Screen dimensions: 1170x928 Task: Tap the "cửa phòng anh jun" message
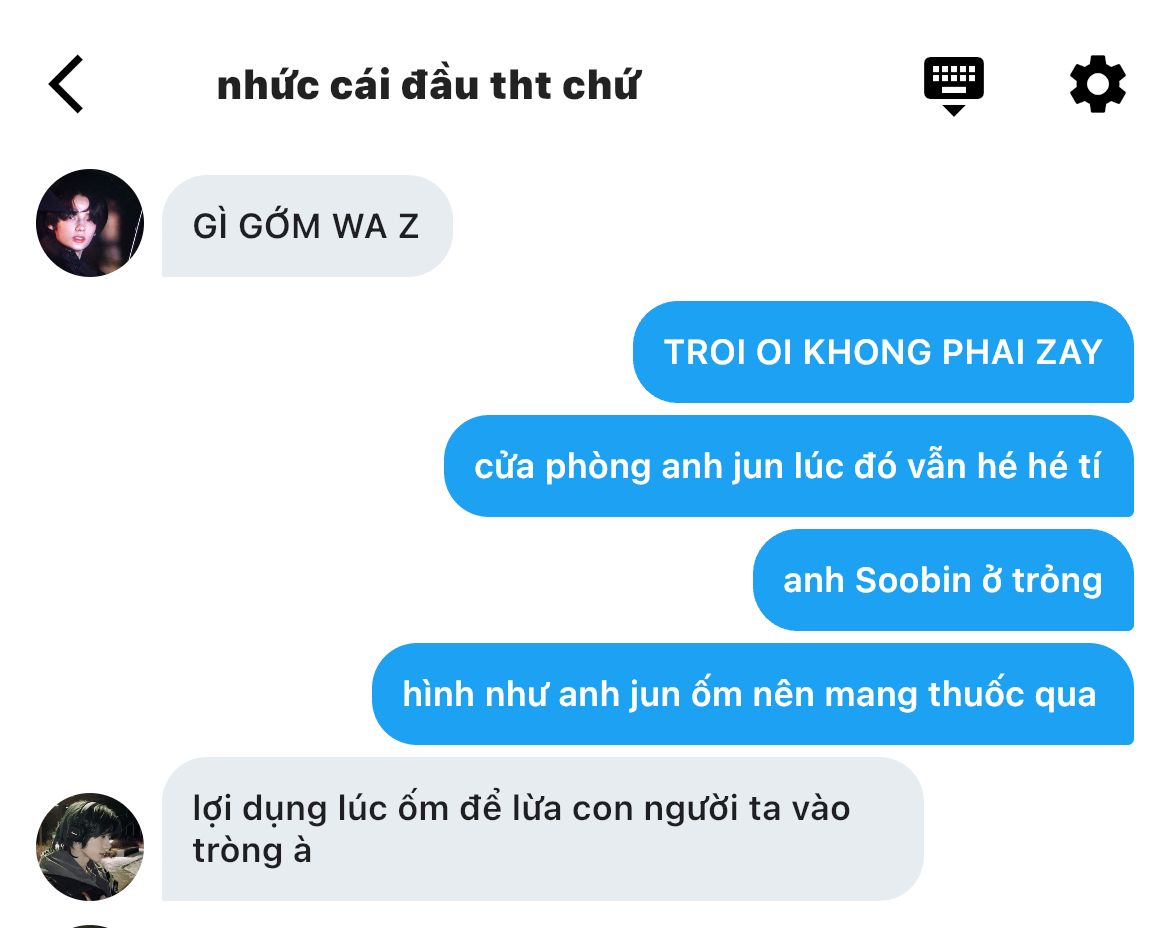[x=788, y=466]
